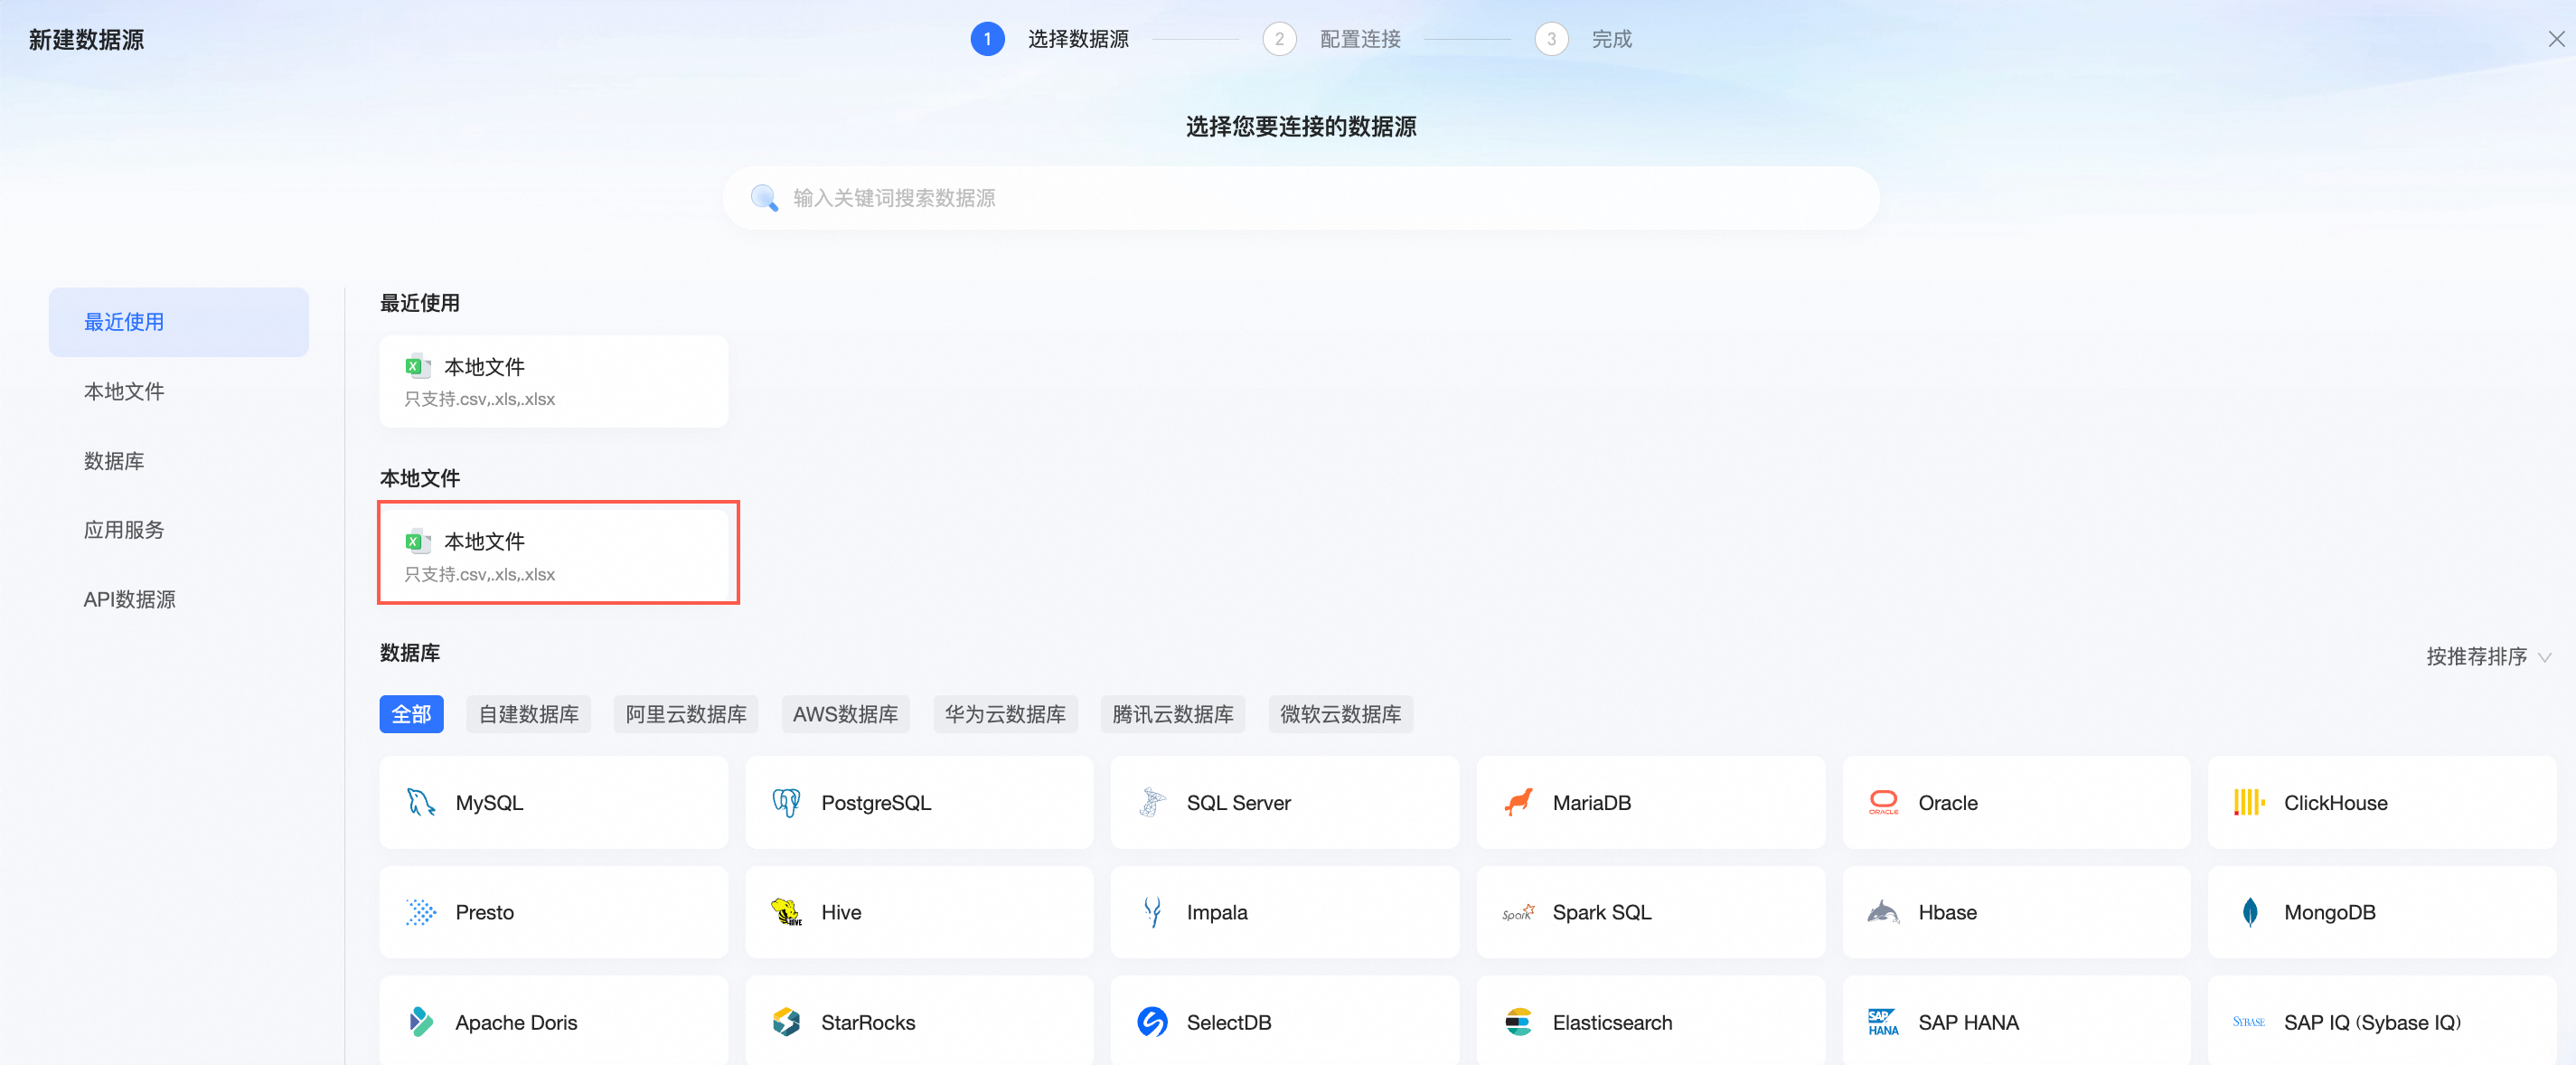Viewport: 2576px width, 1065px height.
Task: Select the SelectDB label
Action: (x=1228, y=1022)
